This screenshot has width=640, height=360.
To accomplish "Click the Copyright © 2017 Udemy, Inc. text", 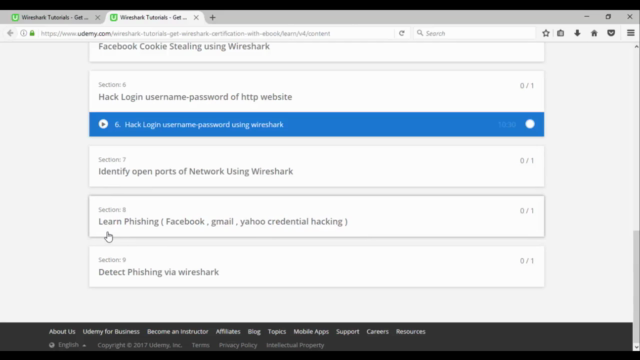I will (x=140, y=345).
